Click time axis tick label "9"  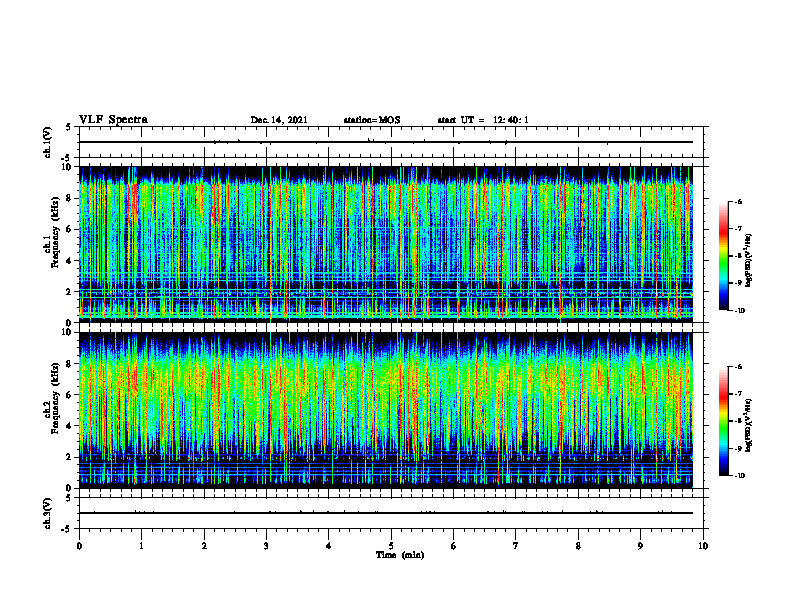640,546
